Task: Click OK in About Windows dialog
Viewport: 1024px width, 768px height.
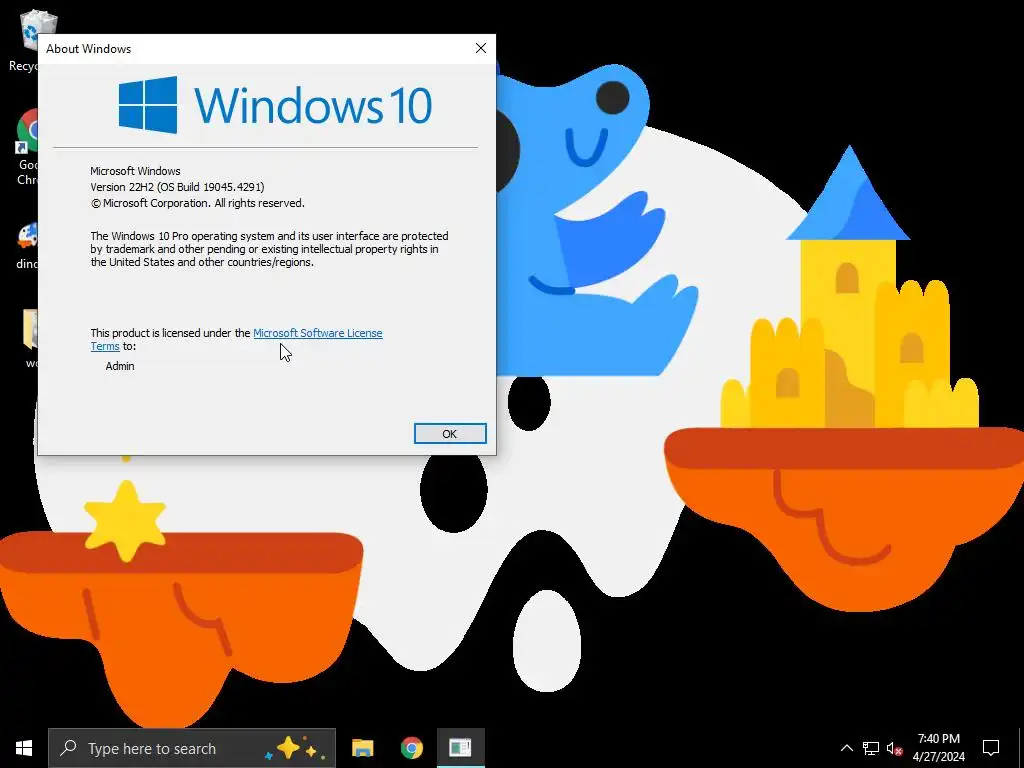Action: pyautogui.click(x=450, y=434)
